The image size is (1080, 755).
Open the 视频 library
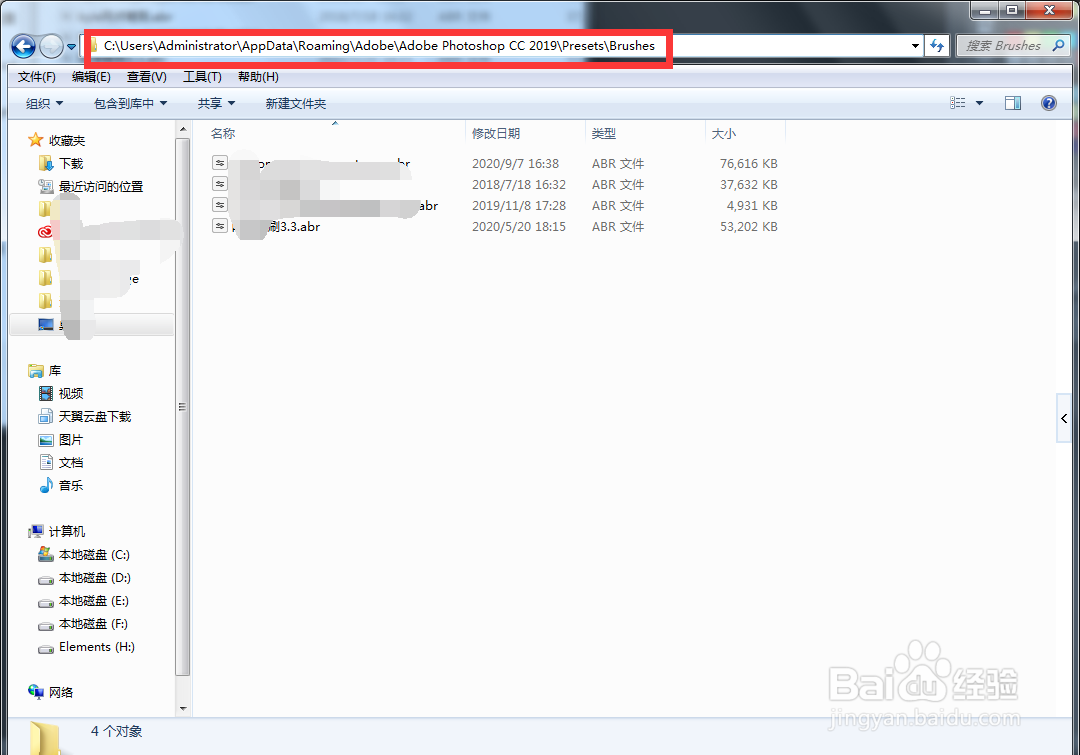[71, 393]
